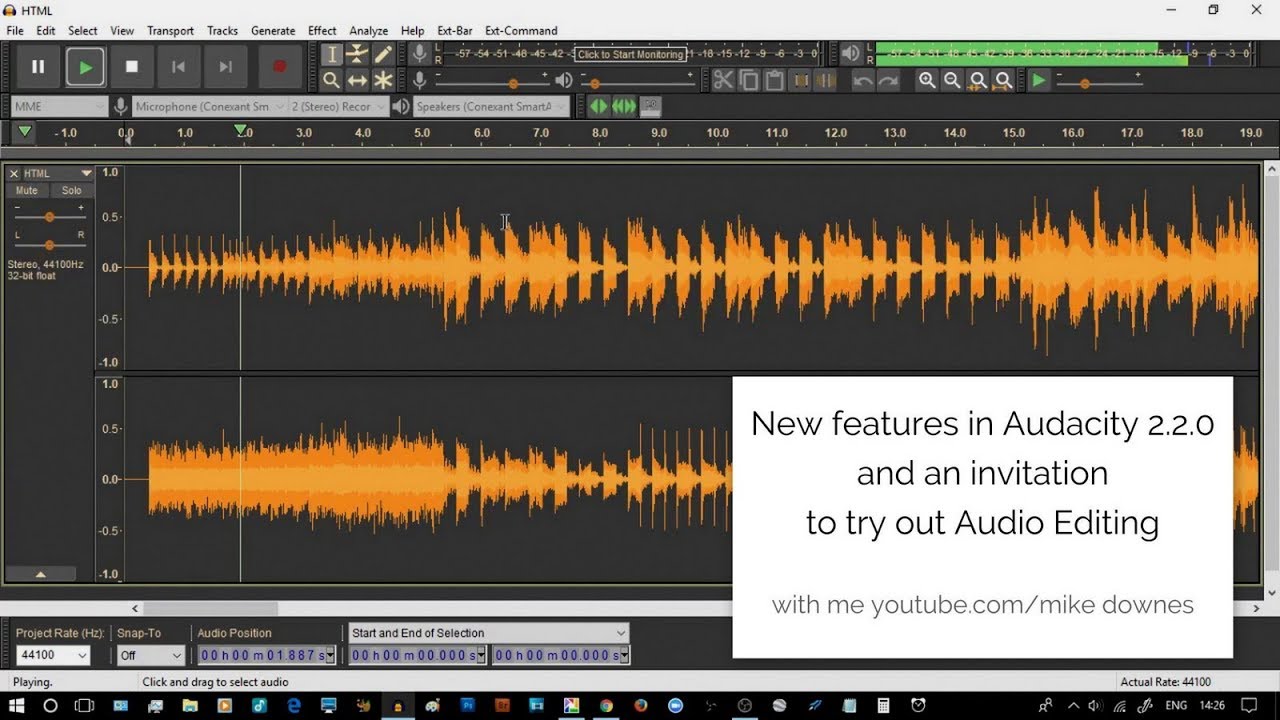Image resolution: width=1280 pixels, height=720 pixels.
Task: Redo action with the Redo arrow
Action: 888,81
